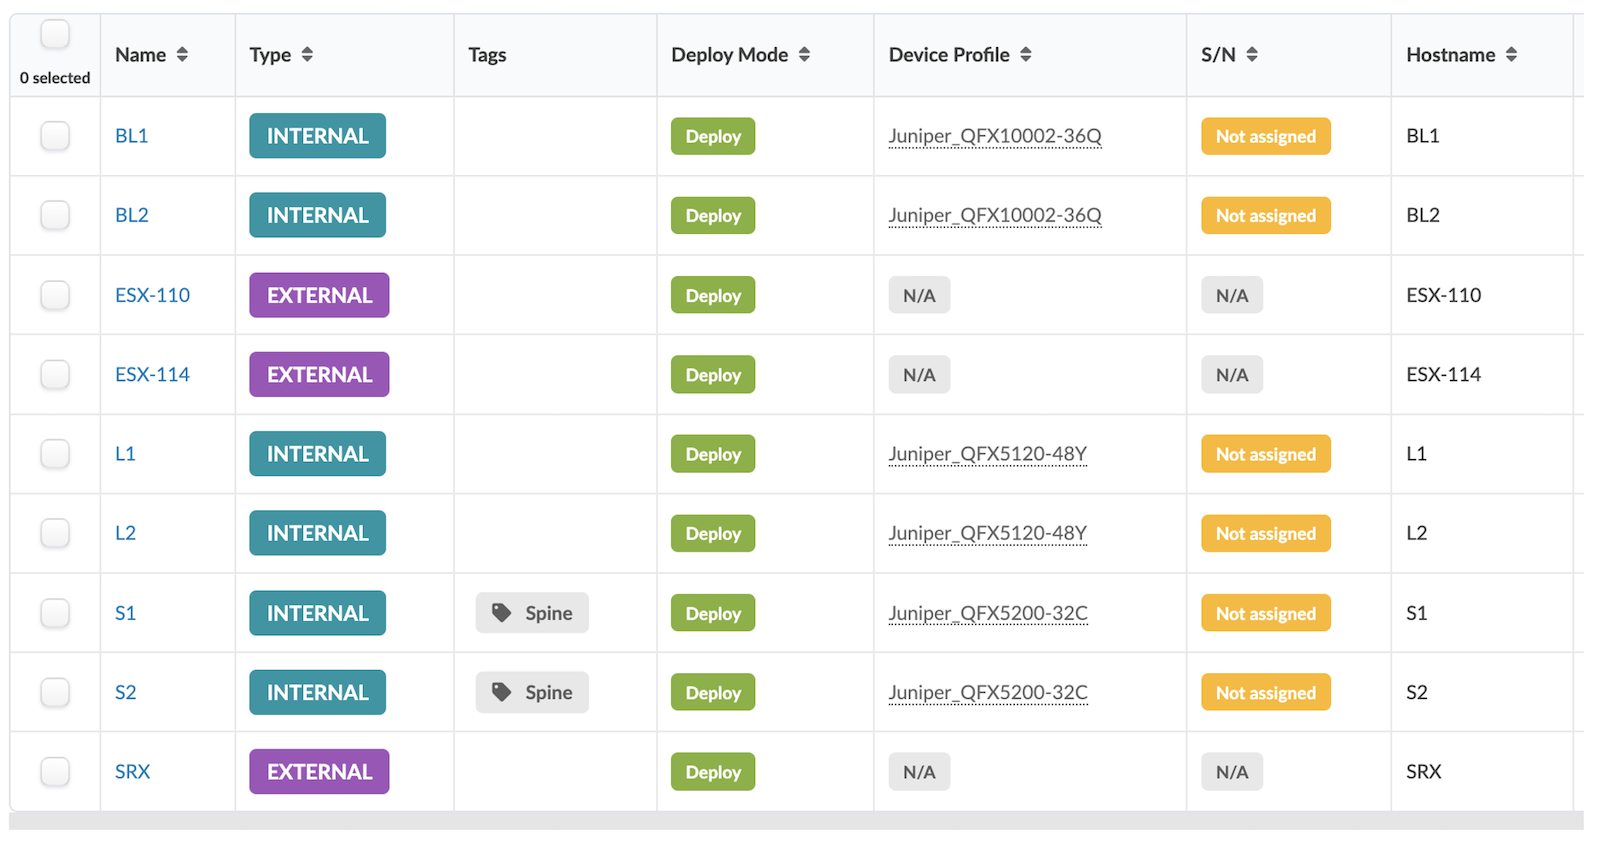Click Not assigned badge for S2
The height and width of the screenshot is (841, 1600).
pyautogui.click(x=1266, y=692)
